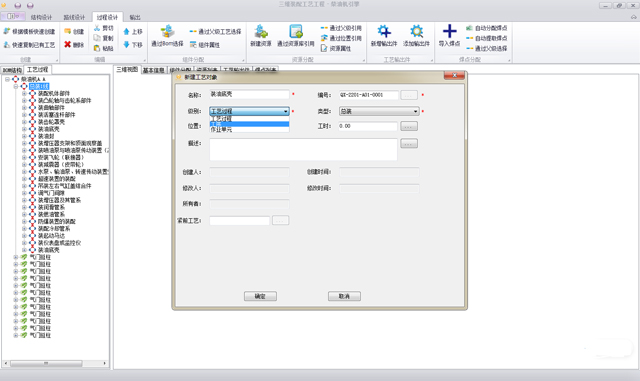Click the 复制 icon in the ribbon

[x=97, y=38]
